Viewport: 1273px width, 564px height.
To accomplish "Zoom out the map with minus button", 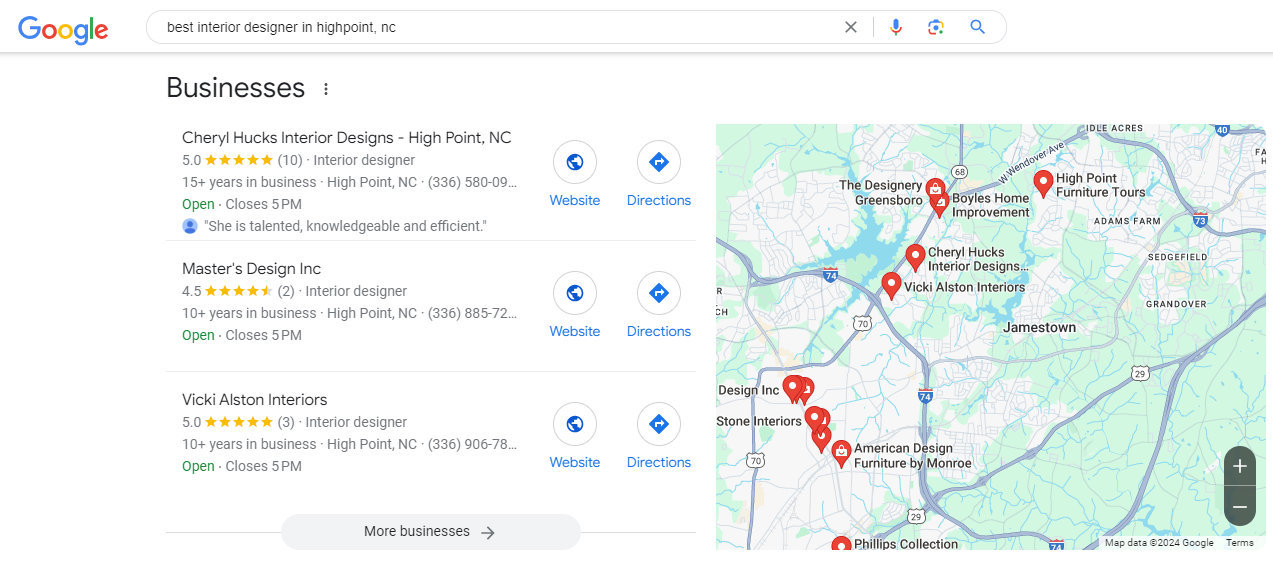I will 1240,507.
